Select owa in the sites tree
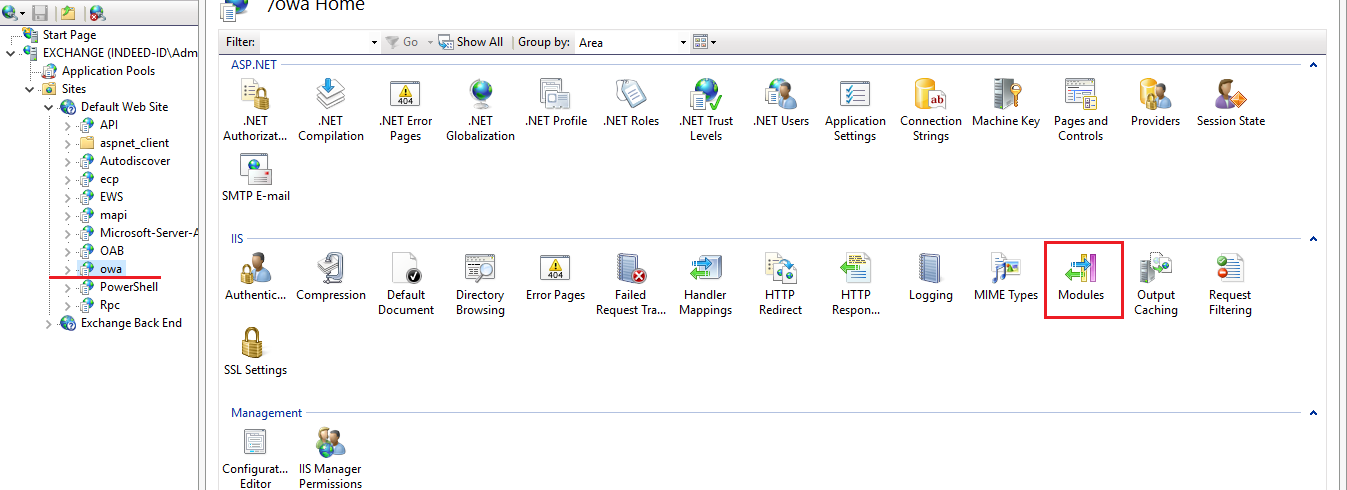Image resolution: width=1347 pixels, height=490 pixels. (110, 269)
